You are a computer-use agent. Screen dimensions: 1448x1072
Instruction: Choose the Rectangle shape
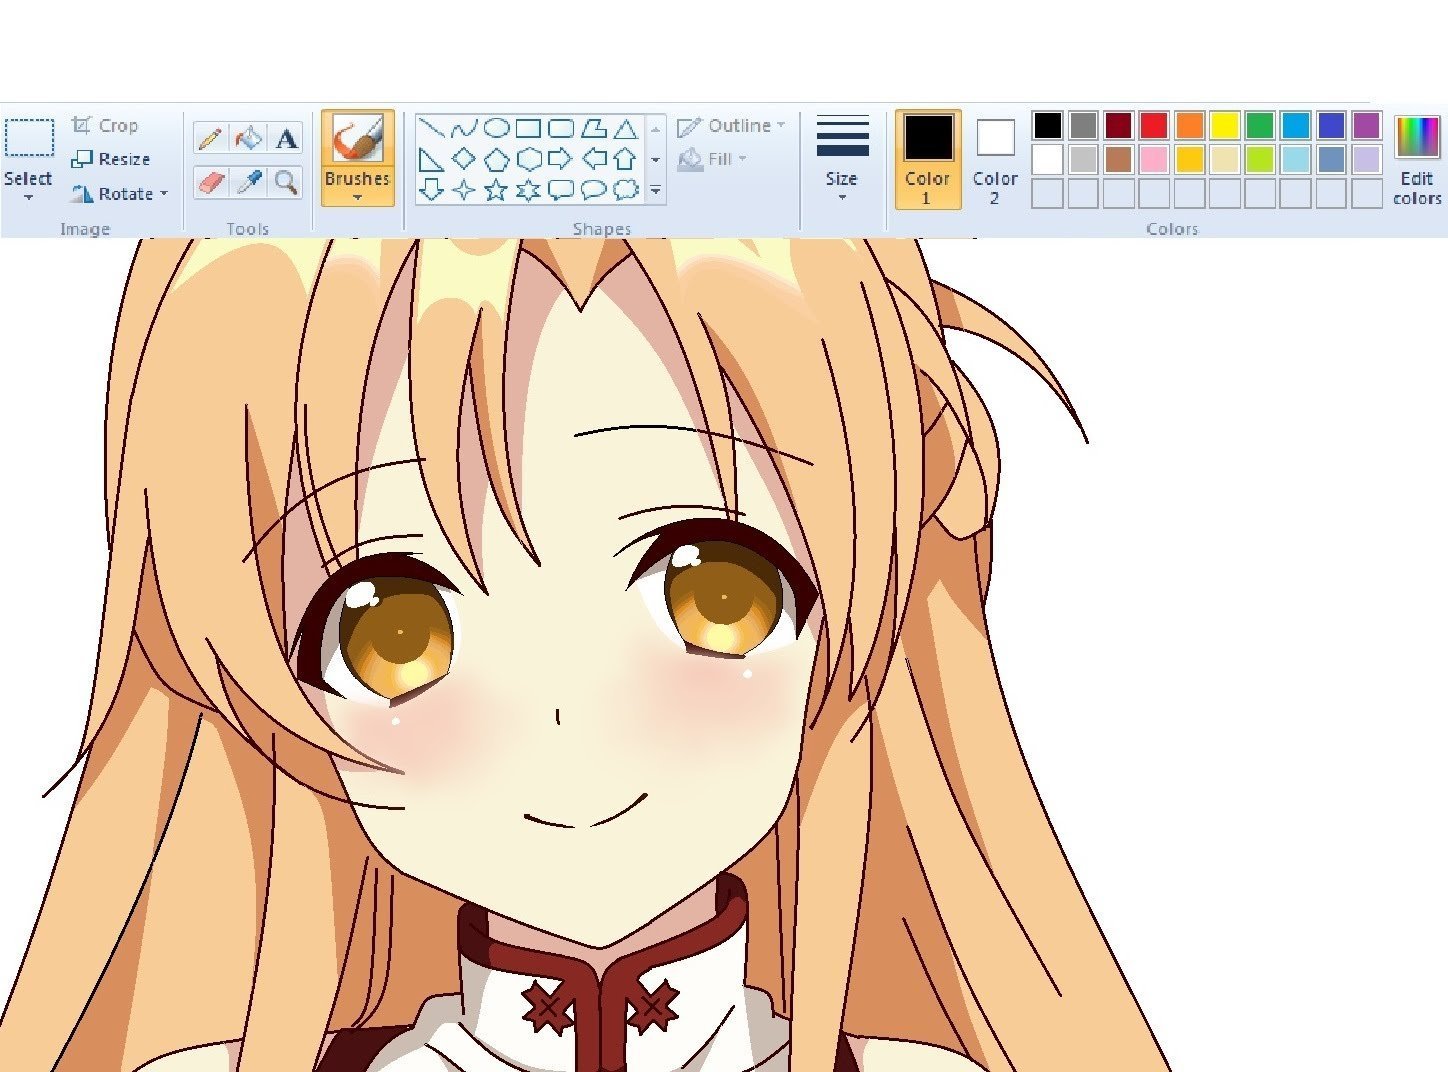click(528, 128)
